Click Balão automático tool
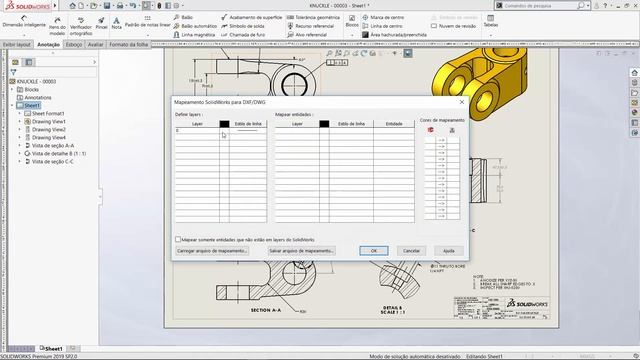 [195, 26]
